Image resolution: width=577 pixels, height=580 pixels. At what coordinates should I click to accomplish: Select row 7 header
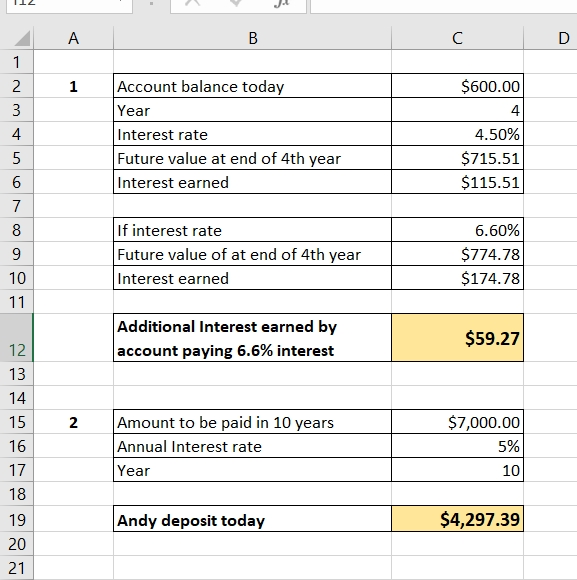tap(16, 206)
